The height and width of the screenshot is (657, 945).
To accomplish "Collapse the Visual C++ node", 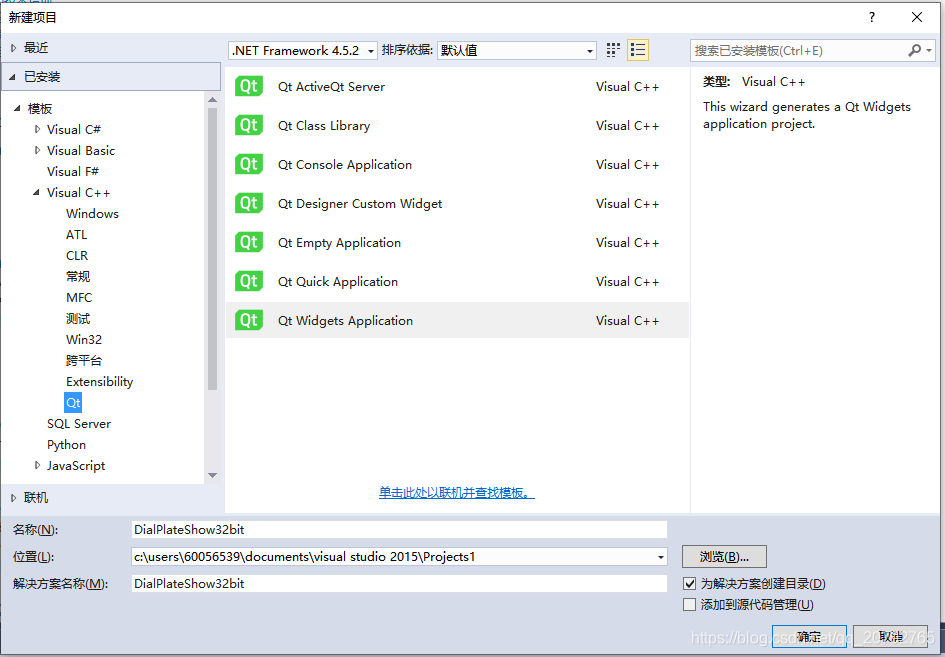I will click(x=36, y=192).
